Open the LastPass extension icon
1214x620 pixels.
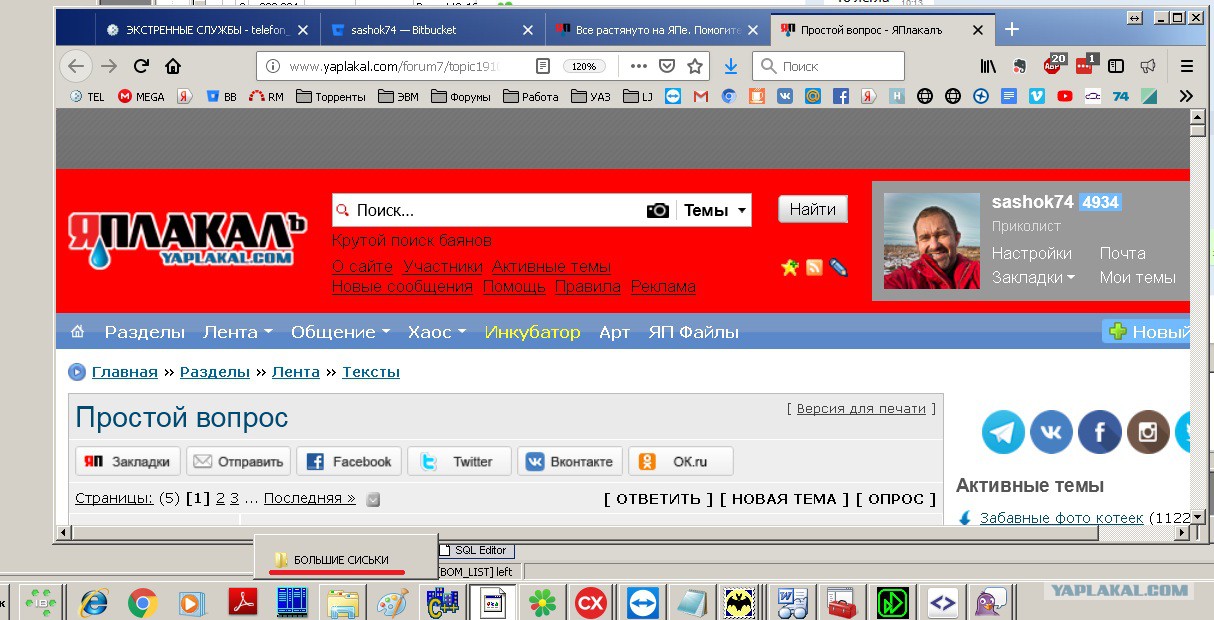pyautogui.click(x=1085, y=65)
